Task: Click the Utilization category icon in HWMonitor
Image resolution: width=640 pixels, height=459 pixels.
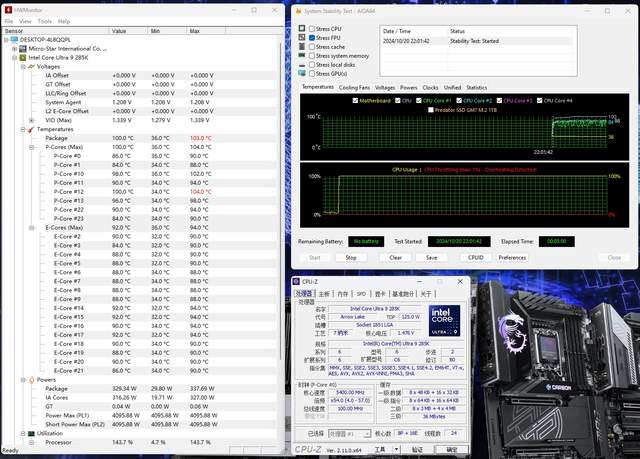Action: click(x=31, y=433)
